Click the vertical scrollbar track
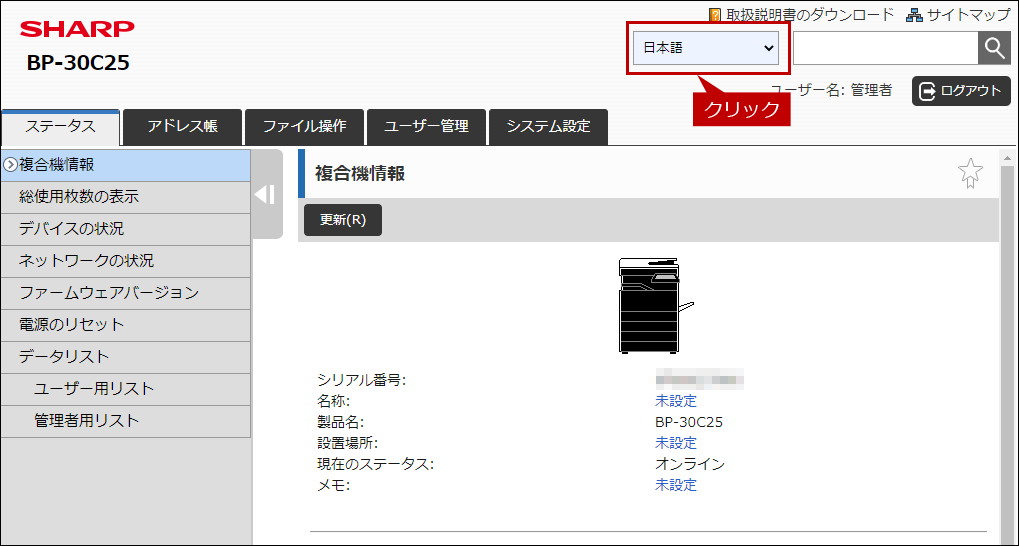The height and width of the screenshot is (546, 1019). [x=1008, y=354]
